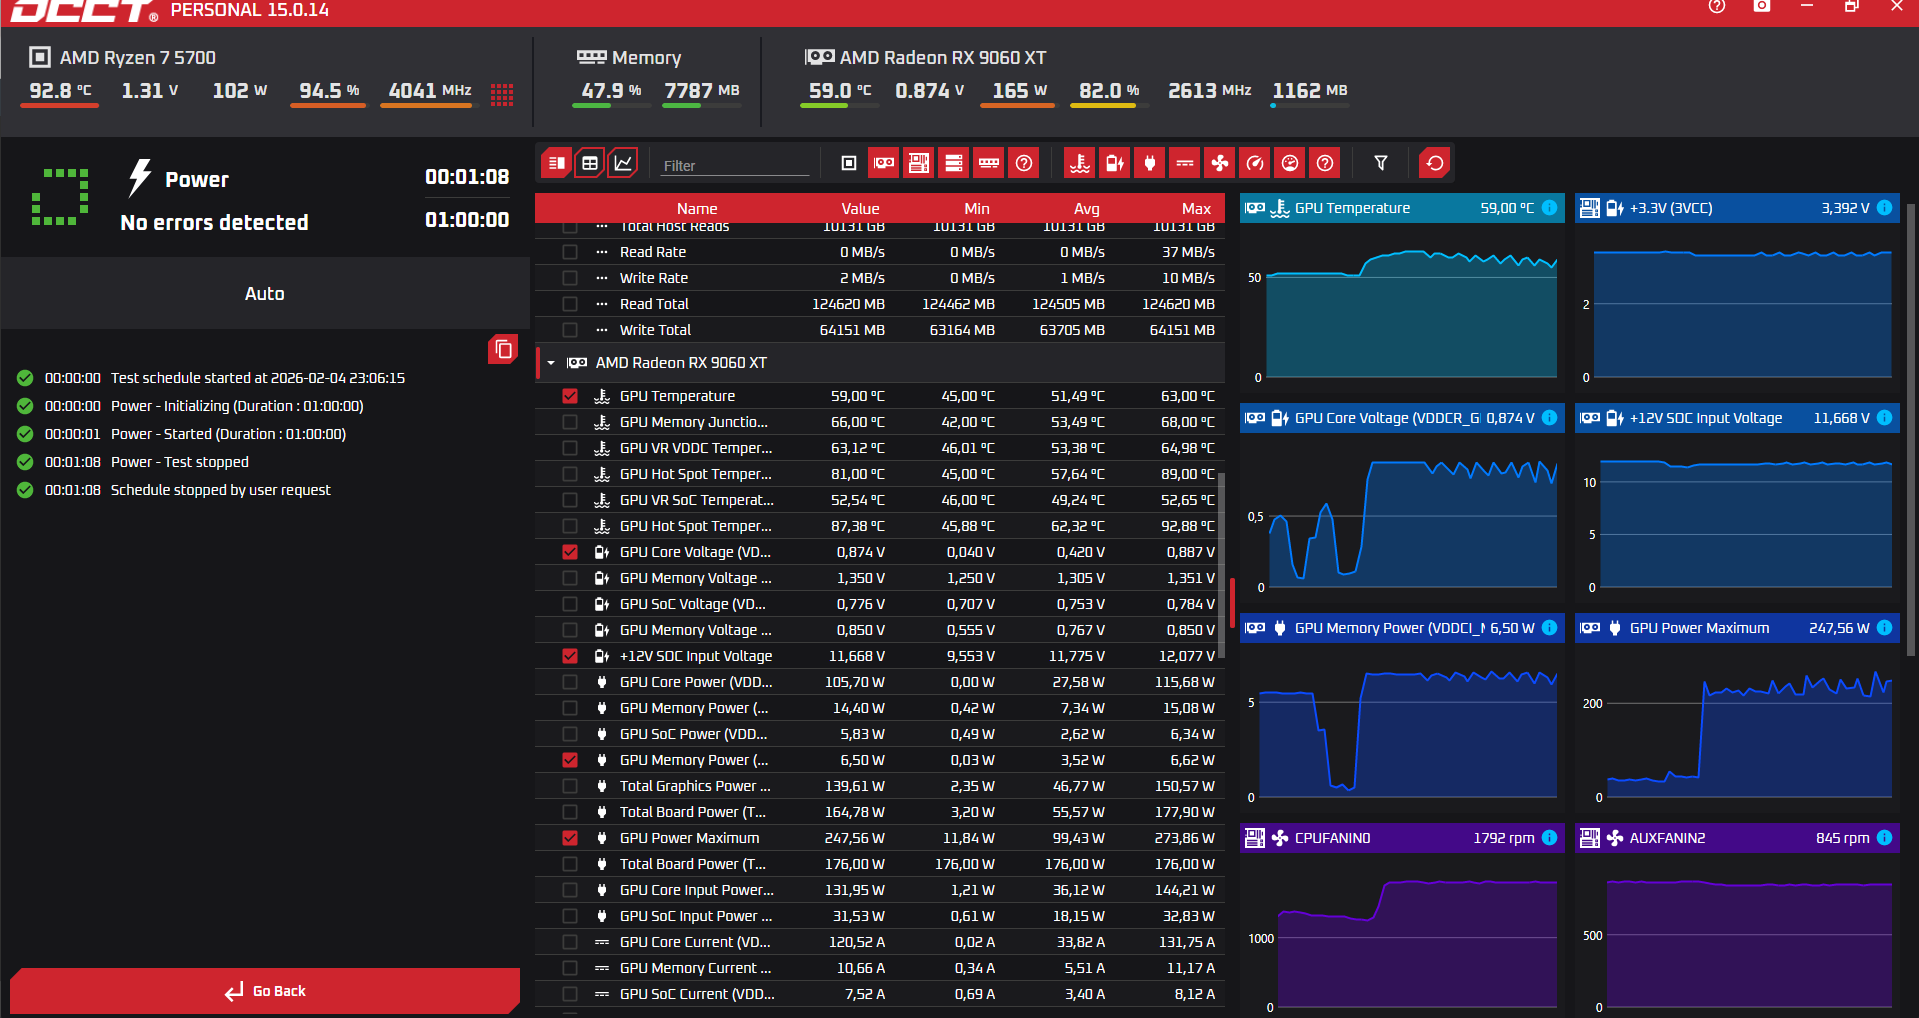Switch to table-only view
The width and height of the screenshot is (1919, 1018).
[590, 163]
